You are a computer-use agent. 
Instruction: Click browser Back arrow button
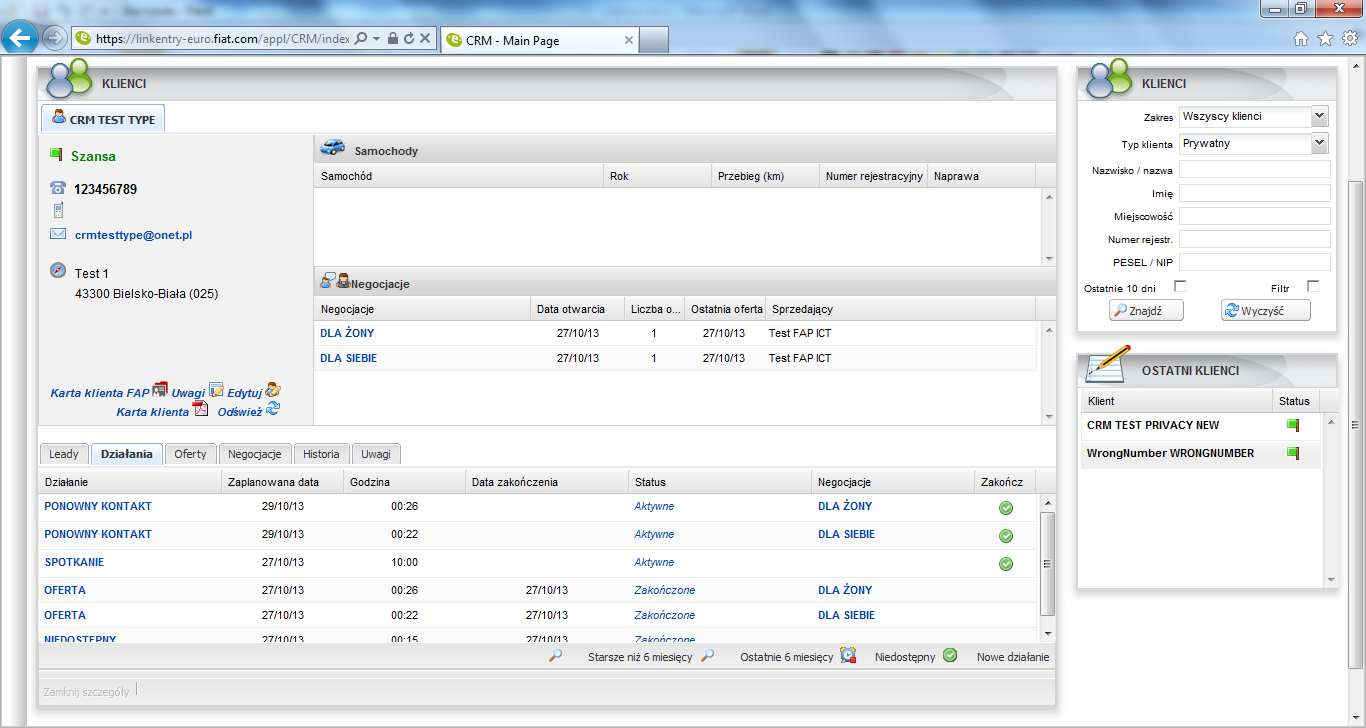click(x=20, y=38)
